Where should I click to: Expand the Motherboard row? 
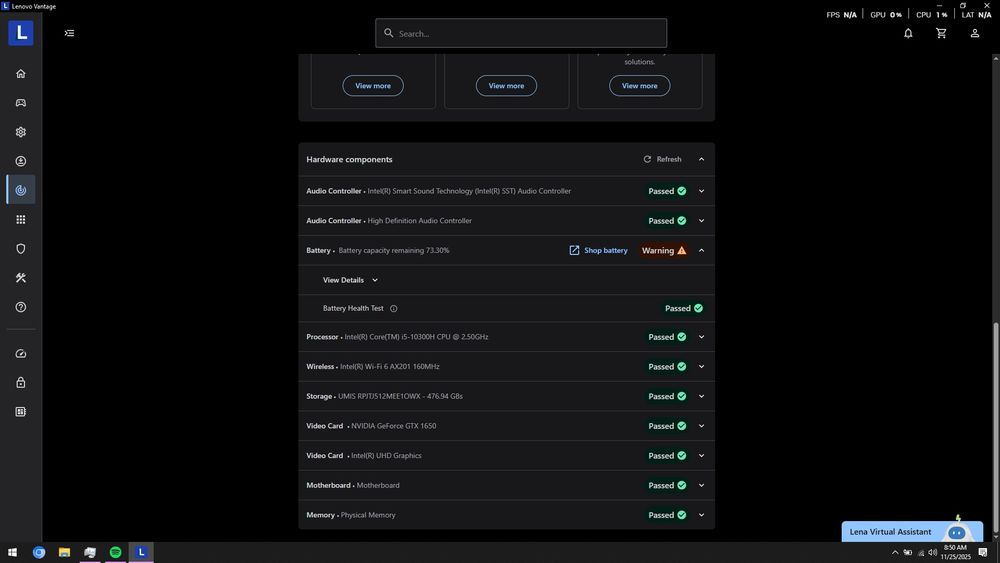point(702,485)
